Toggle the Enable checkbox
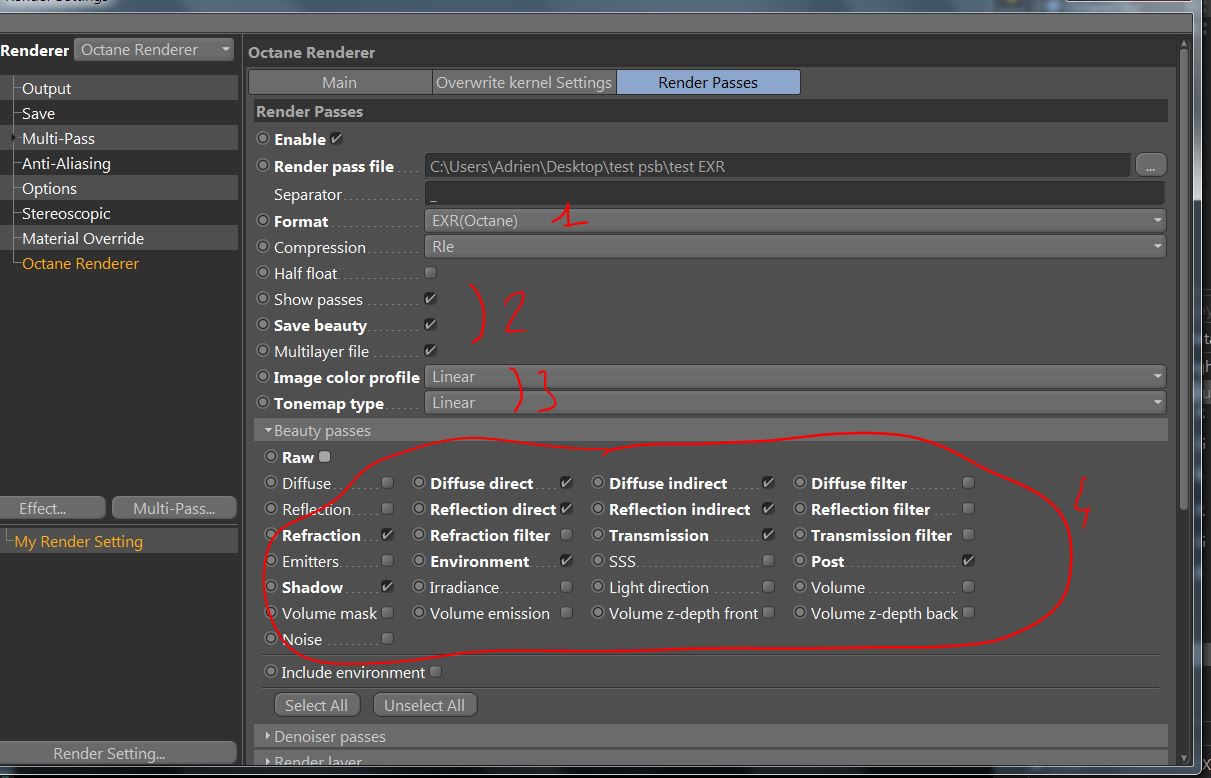The height and width of the screenshot is (778, 1211). pos(337,139)
